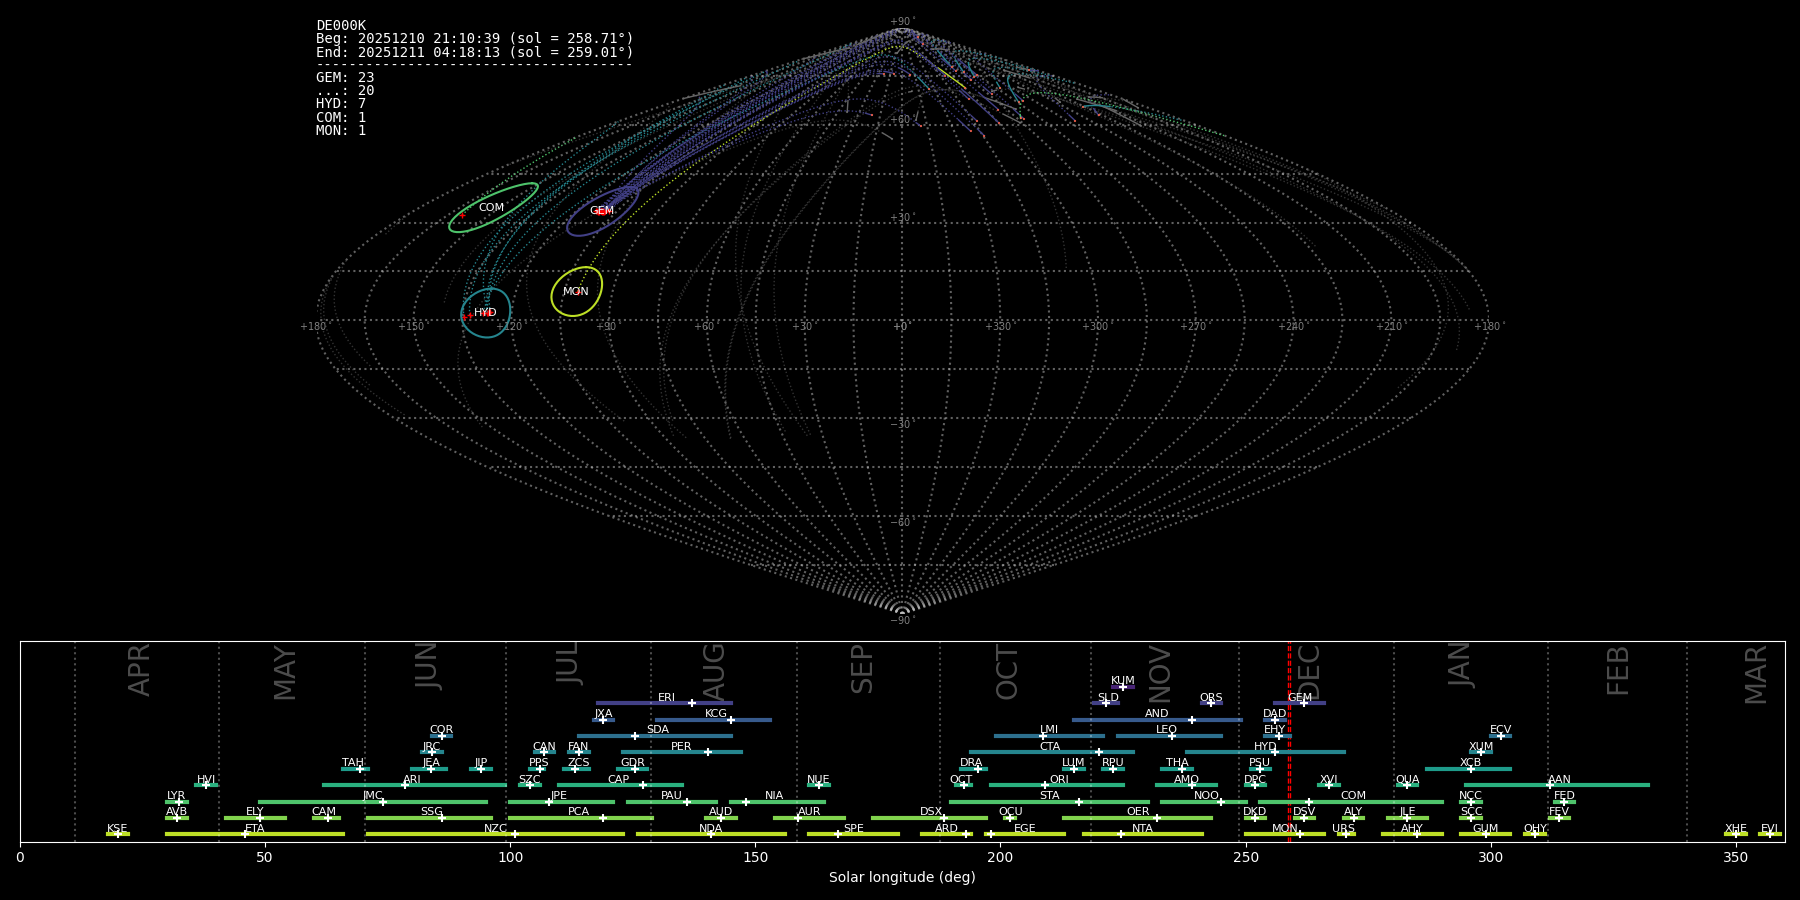Select the ETA shower bar in the timeline
The height and width of the screenshot is (900, 1800).
(x=254, y=834)
